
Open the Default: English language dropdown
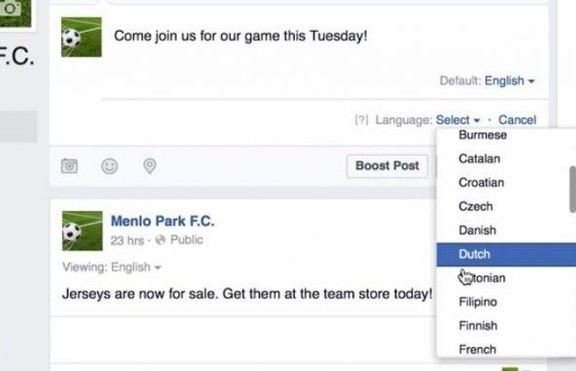click(509, 80)
